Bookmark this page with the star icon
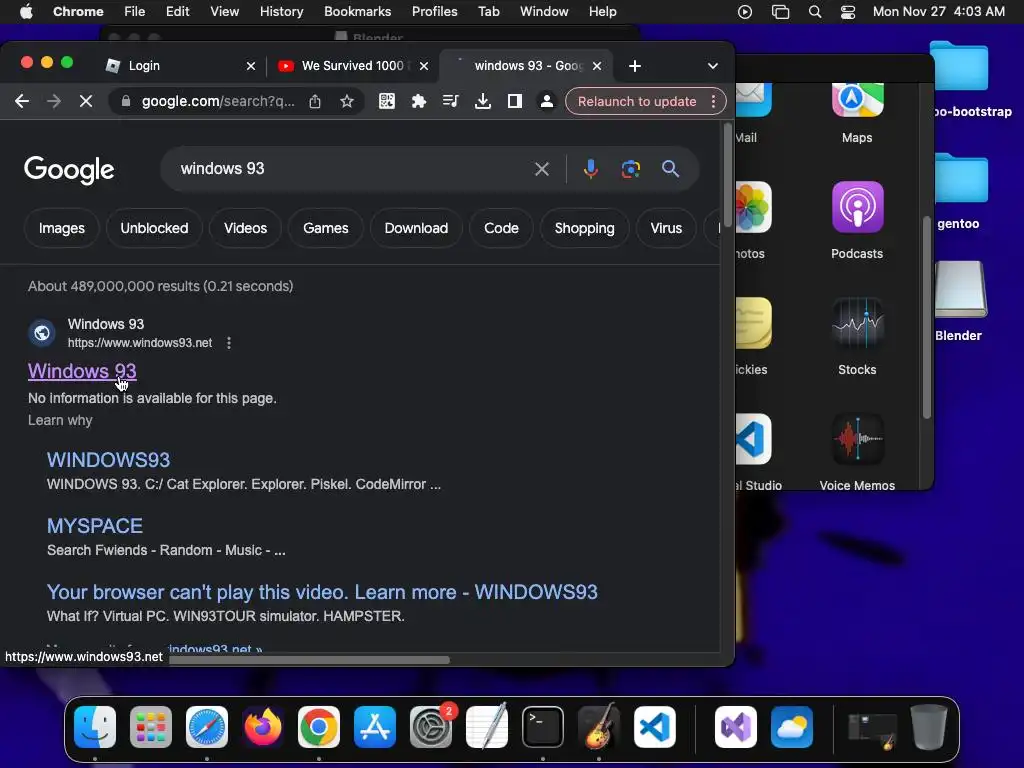This screenshot has height=768, width=1024. pyautogui.click(x=347, y=101)
